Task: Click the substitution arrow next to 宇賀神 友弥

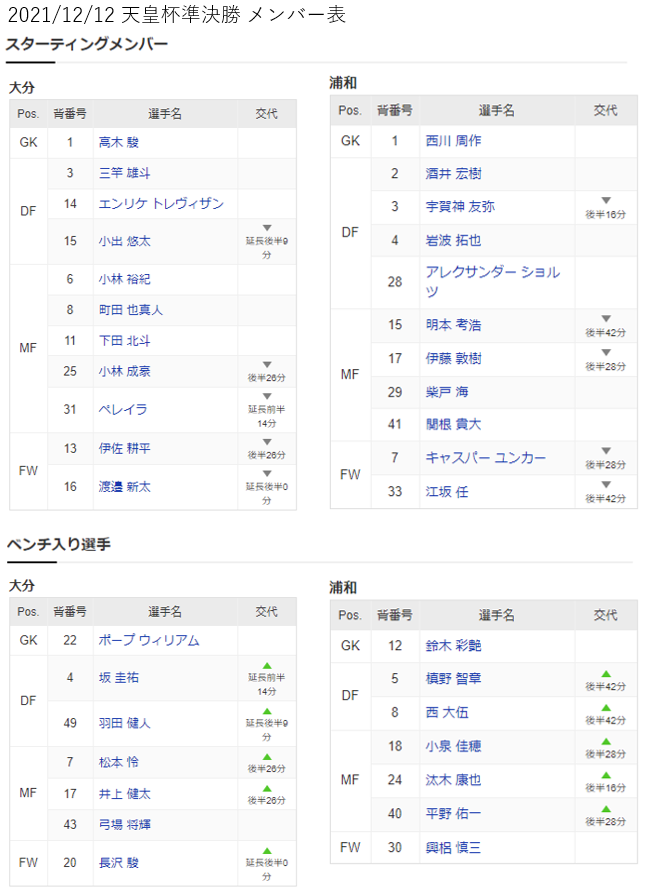Action: [x=605, y=200]
